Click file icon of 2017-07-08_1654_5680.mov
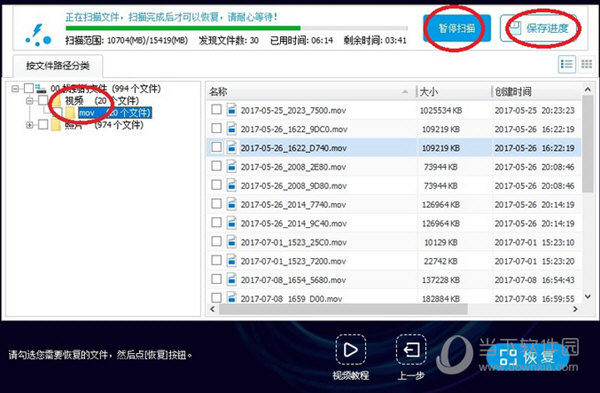The height and width of the screenshot is (393, 600). (x=232, y=279)
